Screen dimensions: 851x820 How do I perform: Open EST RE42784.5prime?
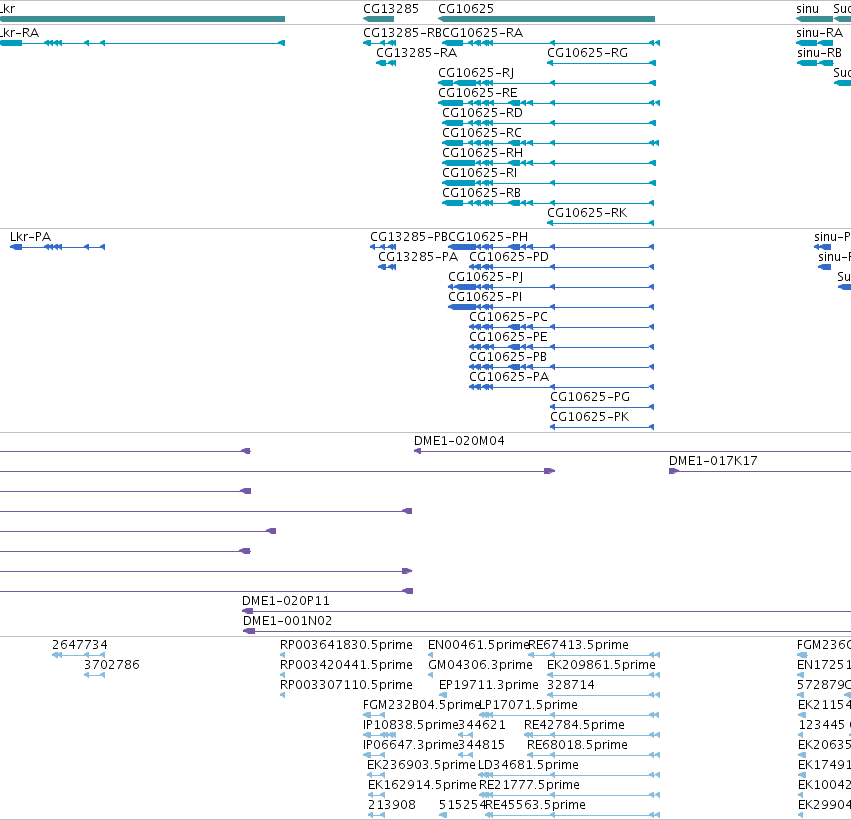click(x=574, y=726)
